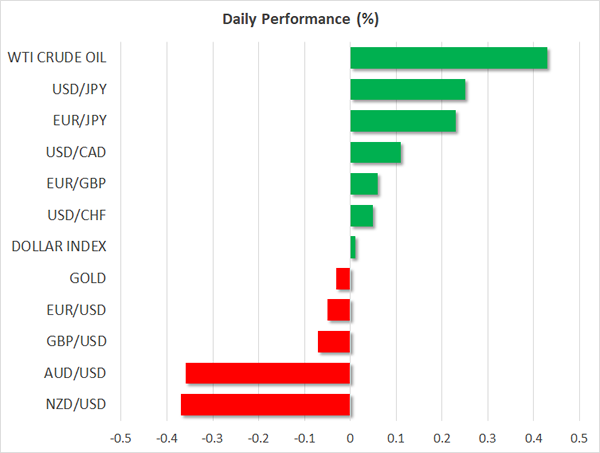
Task: Click the NZD/USD red bar
Action: coord(266,404)
